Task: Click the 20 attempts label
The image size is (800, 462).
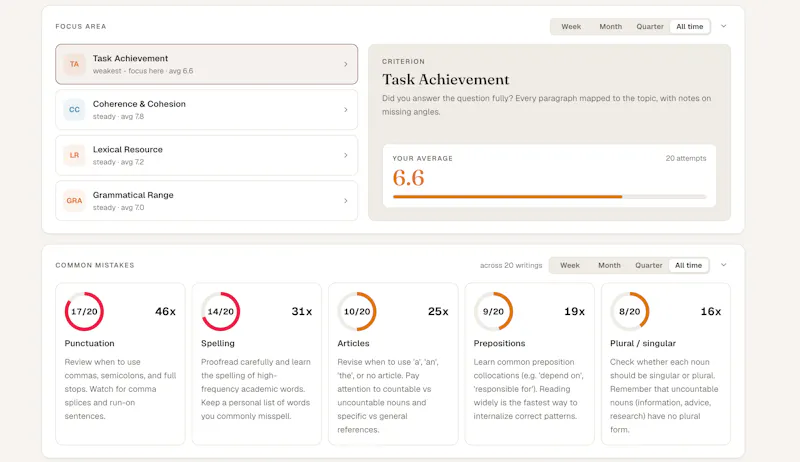Action: coord(686,158)
